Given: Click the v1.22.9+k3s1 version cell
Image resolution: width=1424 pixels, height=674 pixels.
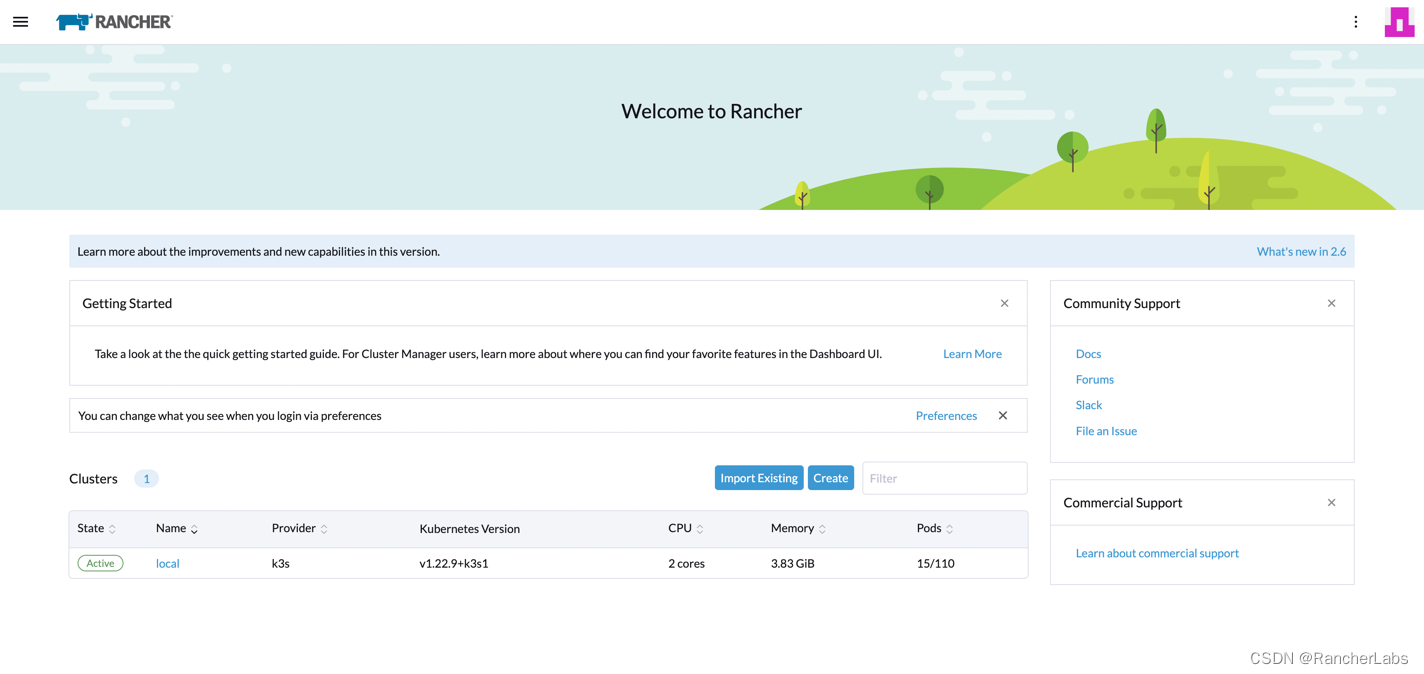Looking at the screenshot, I should coord(454,563).
